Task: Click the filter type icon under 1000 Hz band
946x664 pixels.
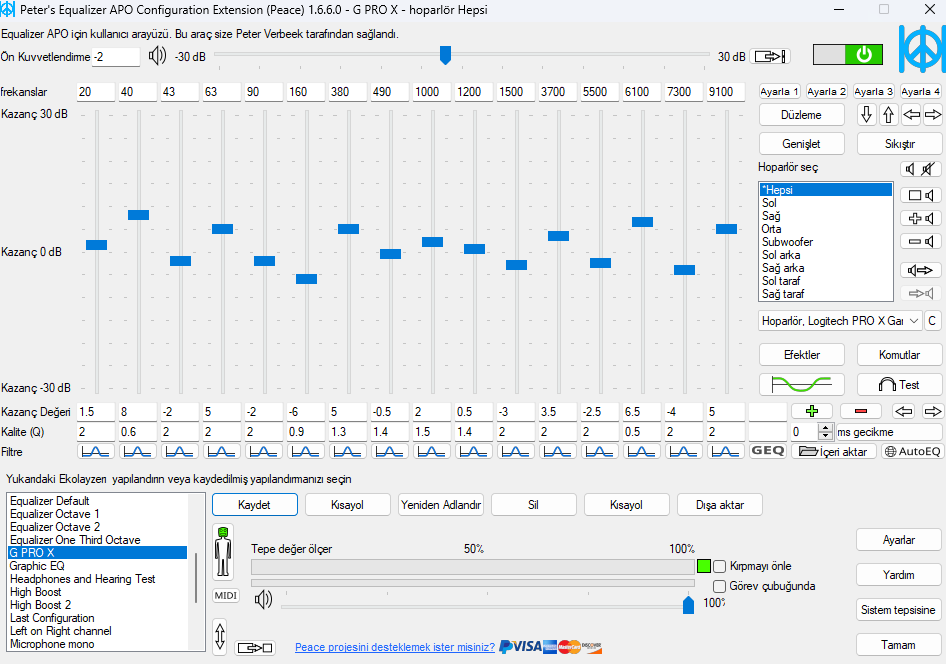Action: (x=431, y=451)
